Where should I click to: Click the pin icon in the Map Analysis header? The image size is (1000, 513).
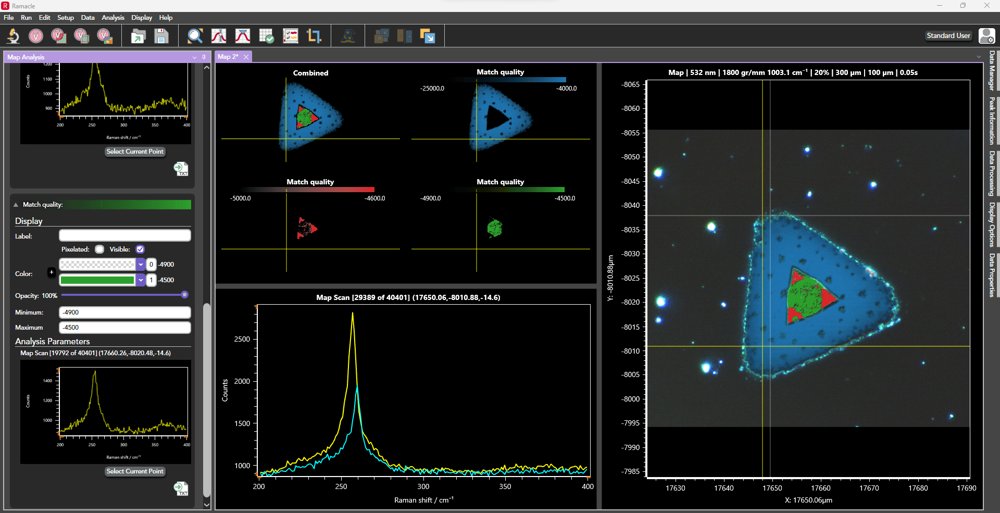pos(204,57)
